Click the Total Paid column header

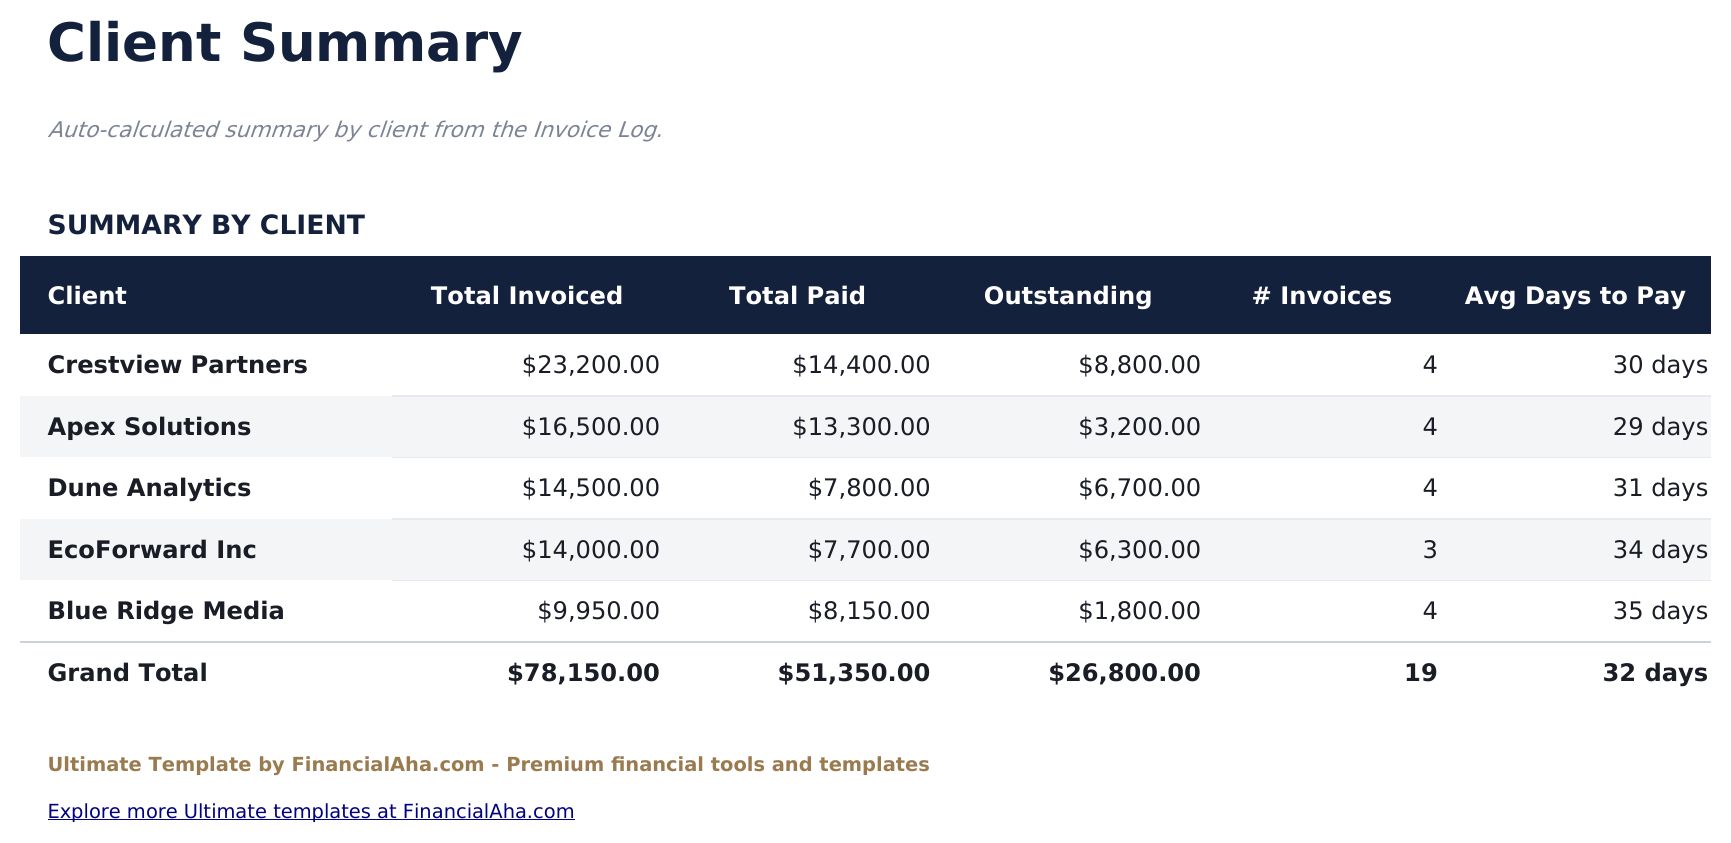[797, 296]
